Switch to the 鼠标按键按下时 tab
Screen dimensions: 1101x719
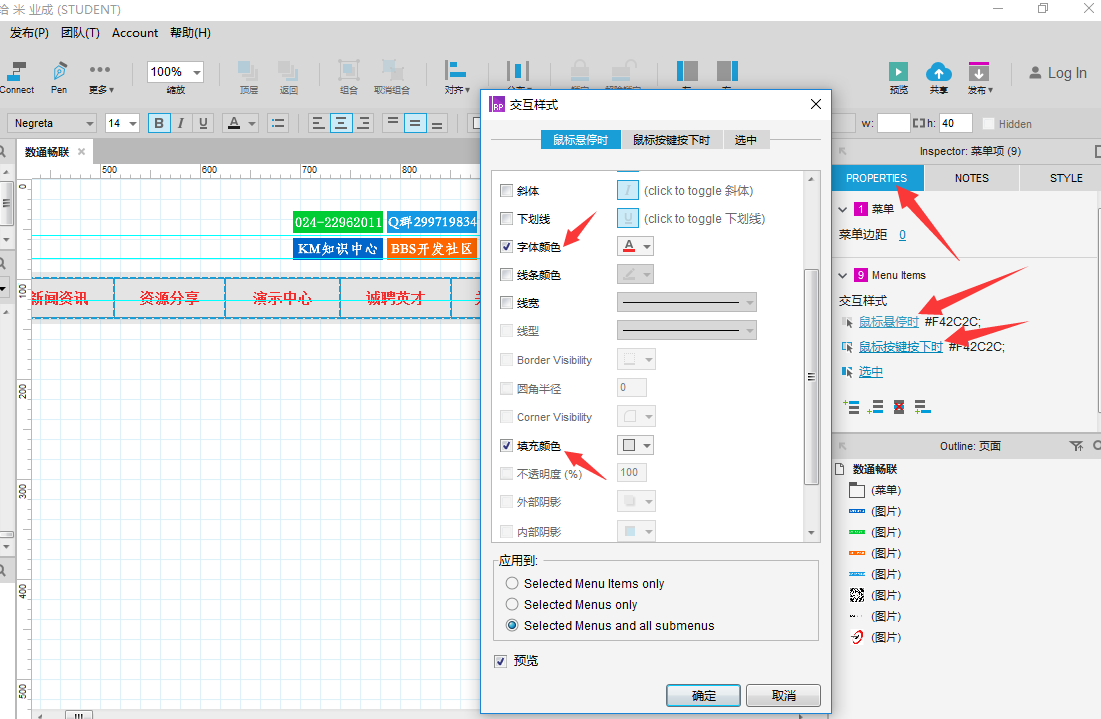(671, 140)
